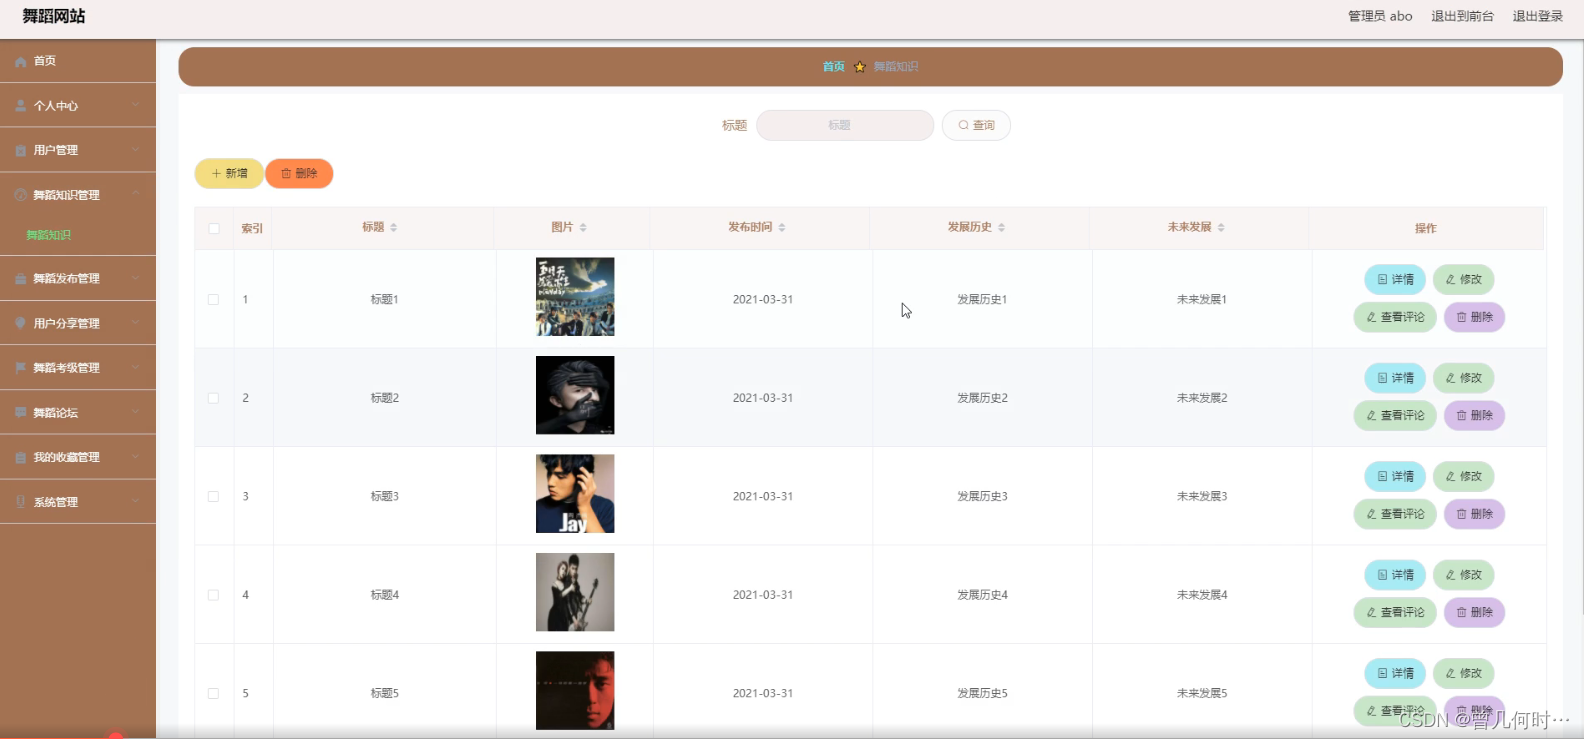Open the 首页 sidebar menu item
This screenshot has height=739, width=1584.
(x=78, y=61)
